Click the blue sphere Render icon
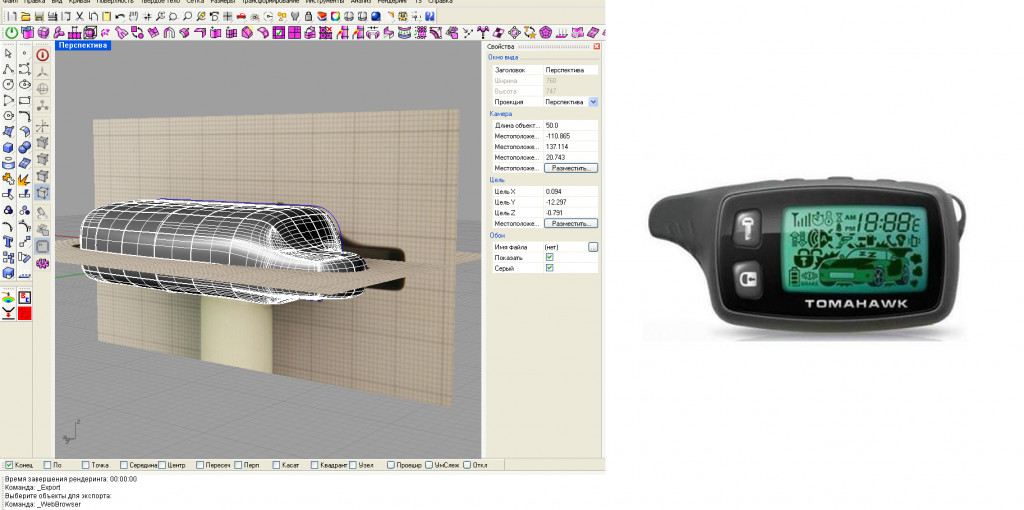Screen dimensions: 1024x510 [376, 16]
